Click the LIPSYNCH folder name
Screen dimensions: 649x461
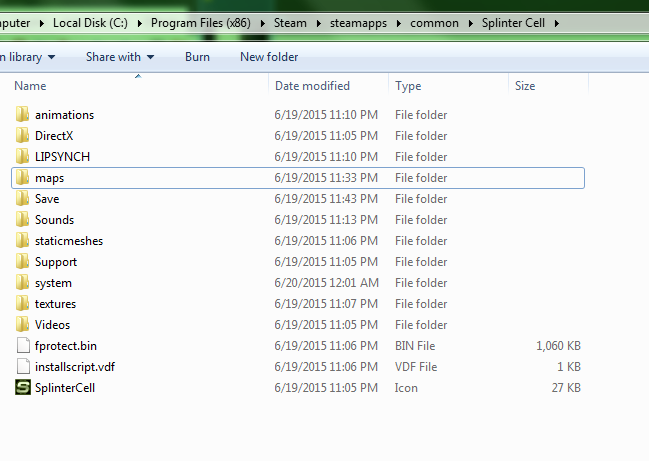(x=62, y=157)
